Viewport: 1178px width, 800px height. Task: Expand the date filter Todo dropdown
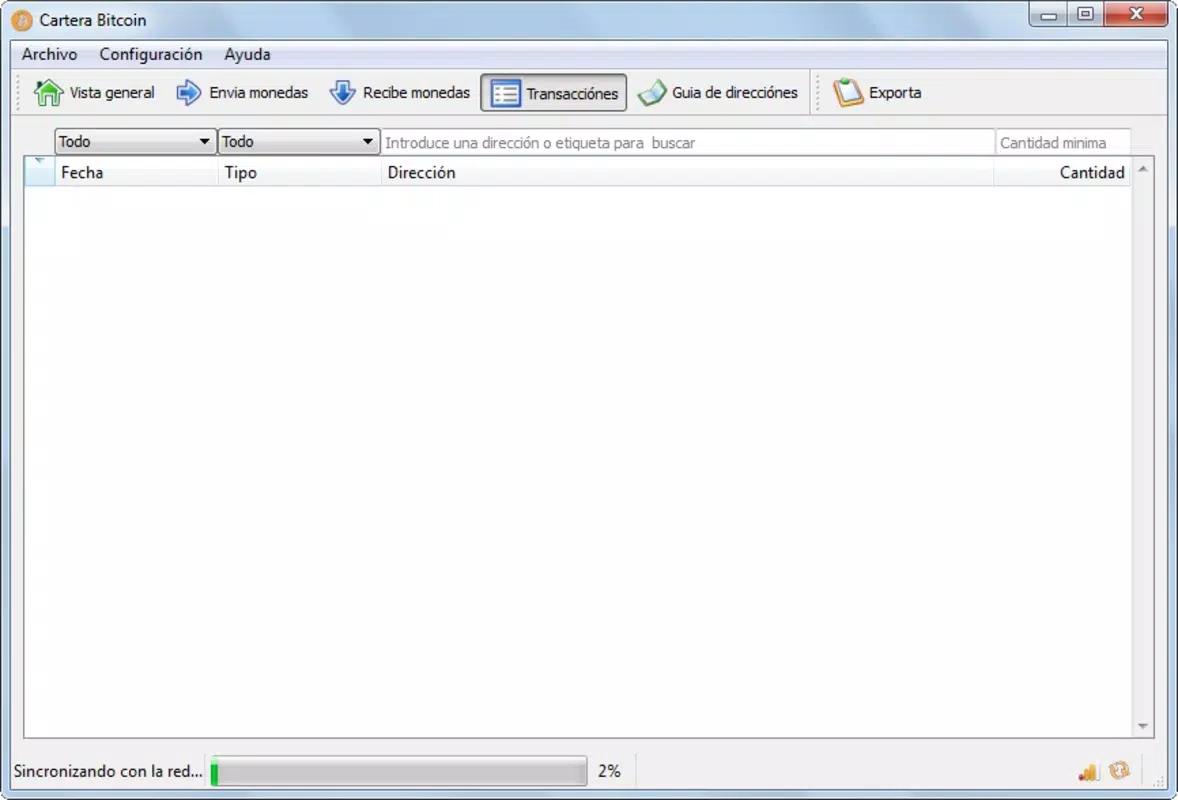[x=135, y=141]
